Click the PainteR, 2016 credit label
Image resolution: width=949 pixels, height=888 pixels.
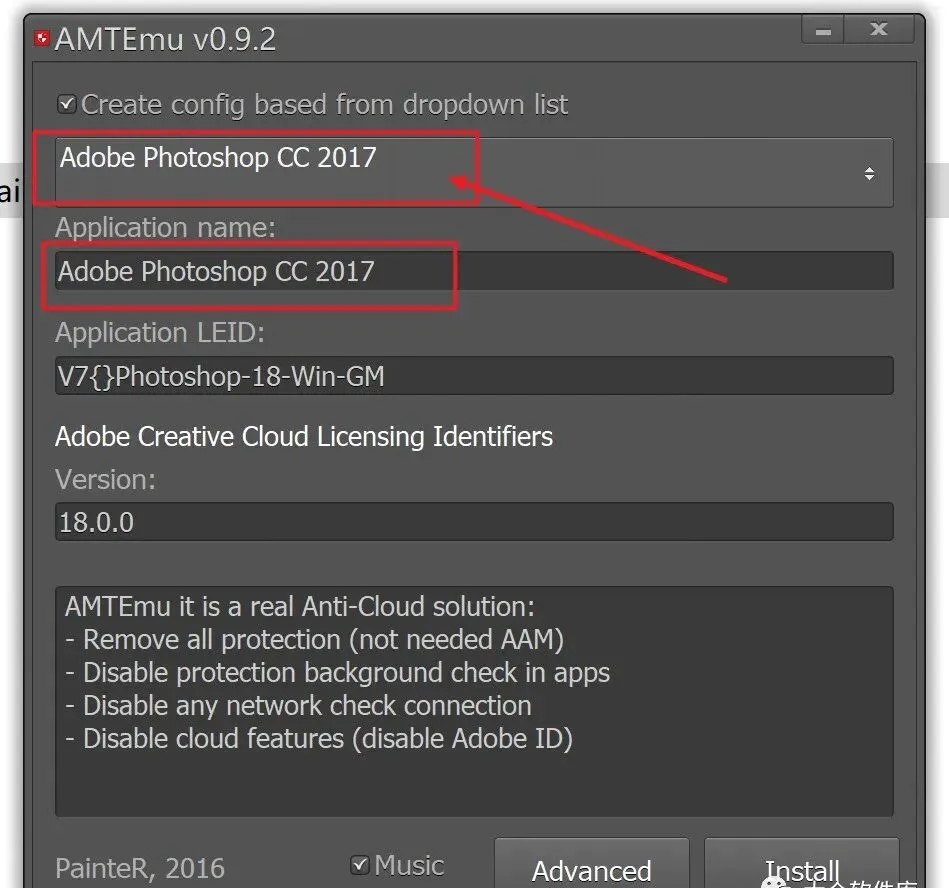pyautogui.click(x=140, y=868)
